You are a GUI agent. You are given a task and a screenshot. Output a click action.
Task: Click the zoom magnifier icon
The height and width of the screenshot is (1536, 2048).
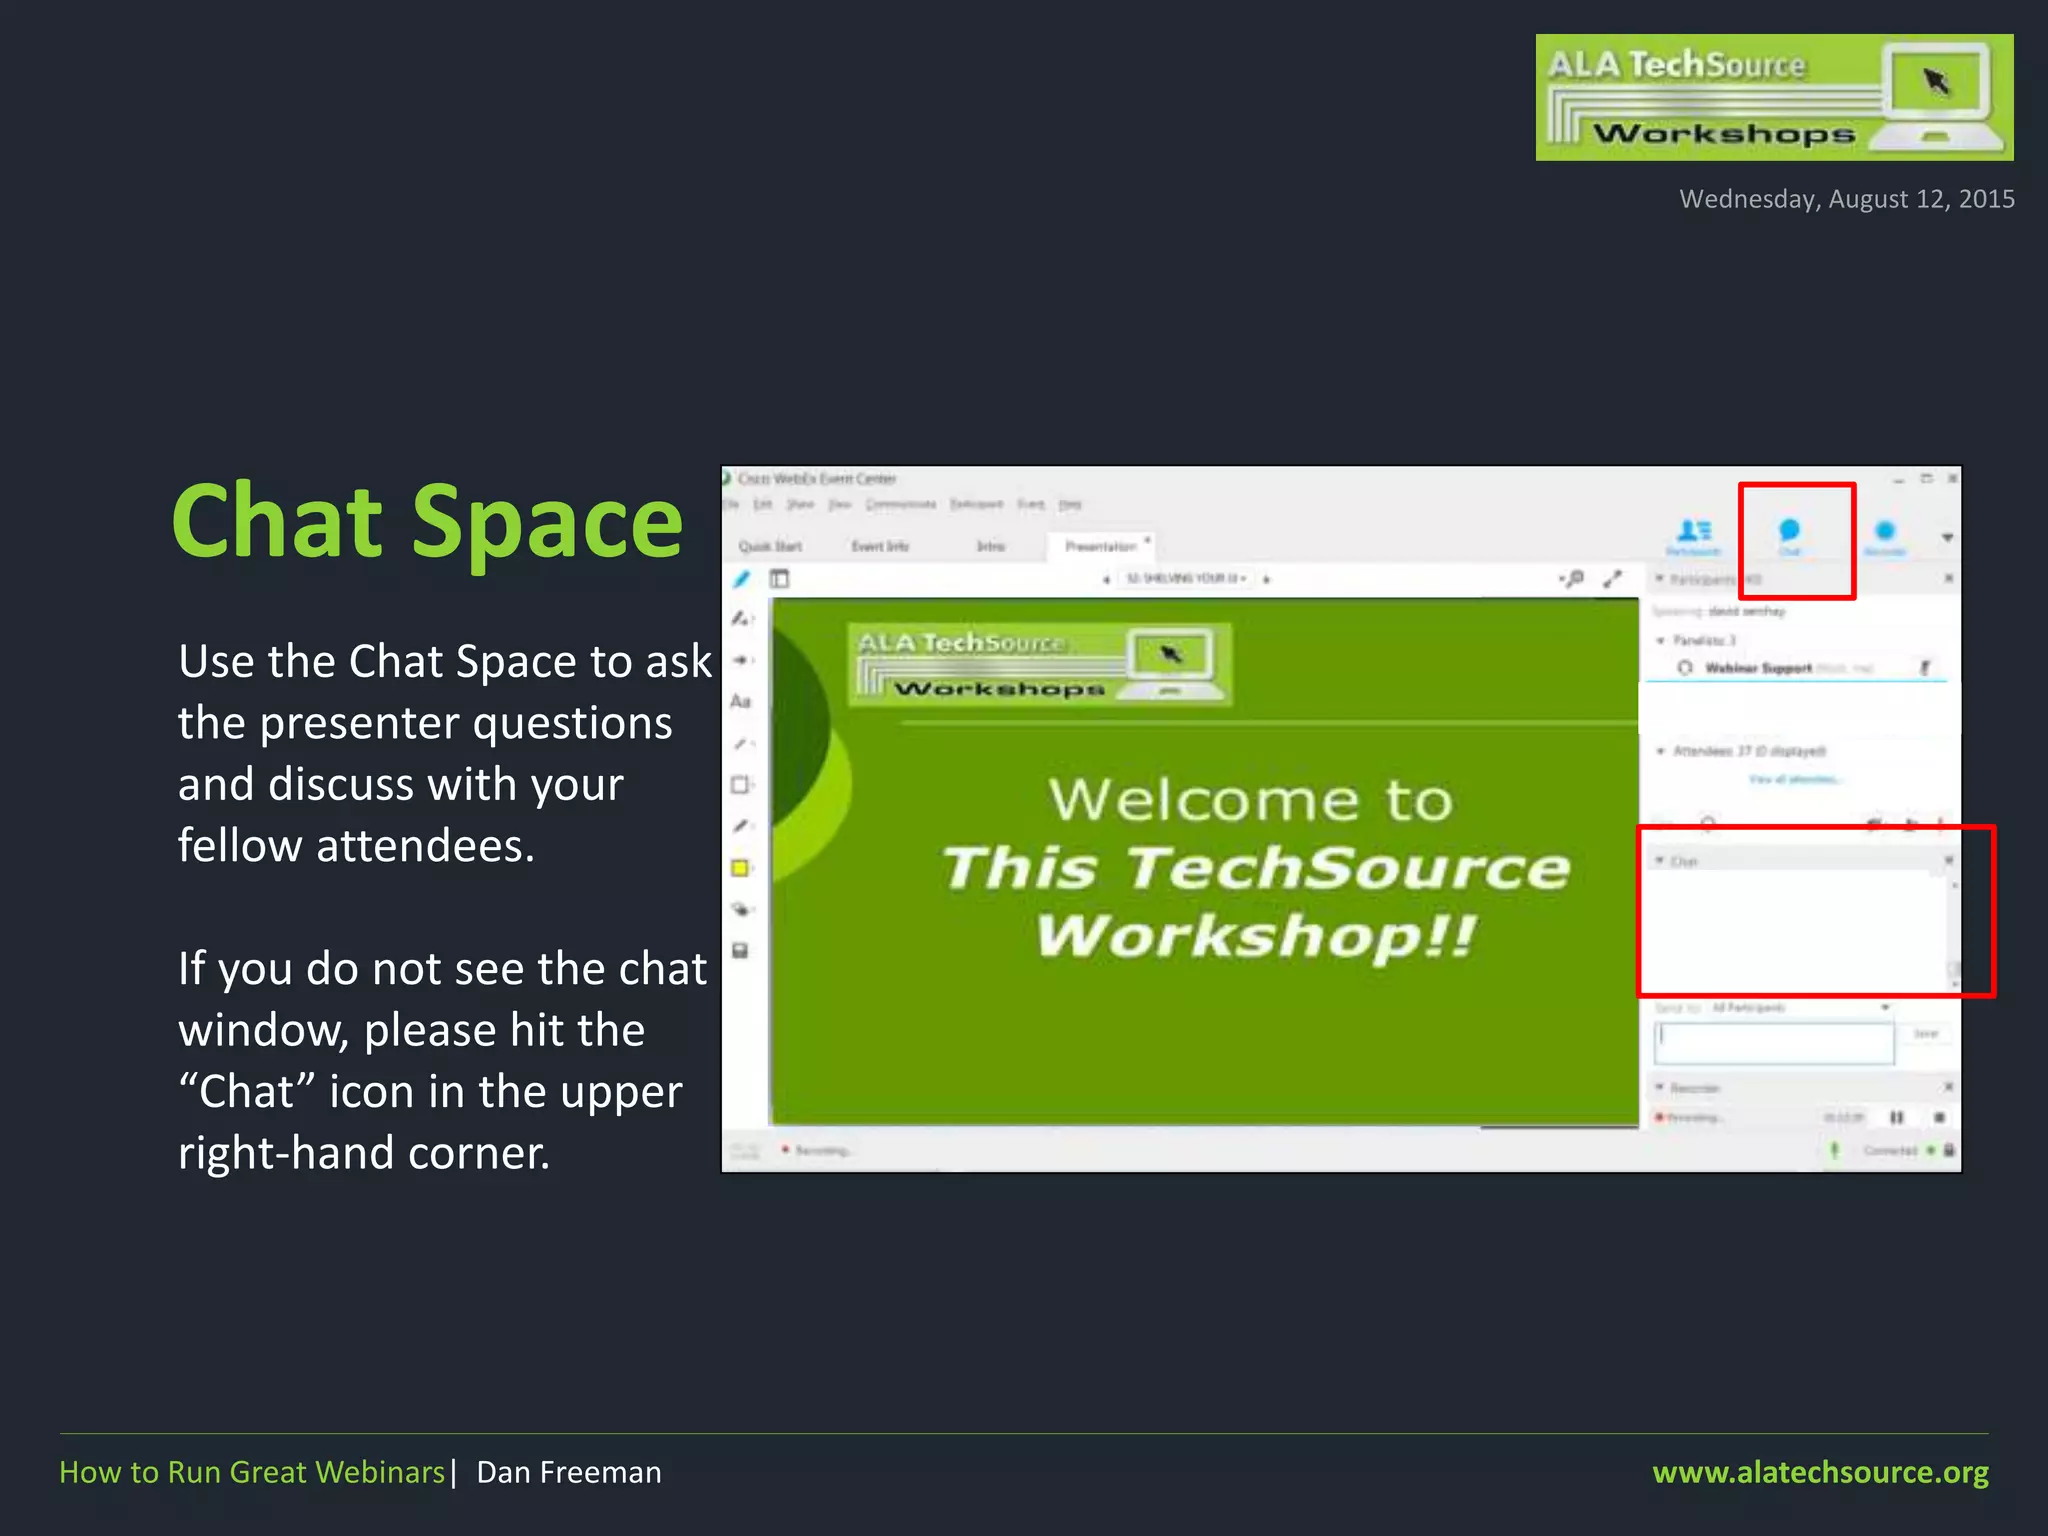(x=1573, y=579)
